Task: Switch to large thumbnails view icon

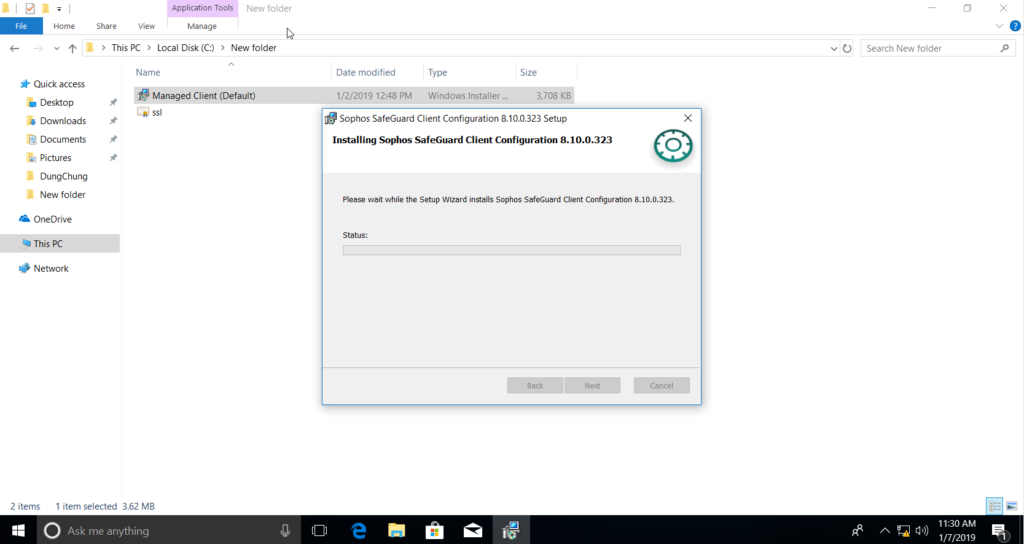Action: pyautogui.click(x=1012, y=506)
